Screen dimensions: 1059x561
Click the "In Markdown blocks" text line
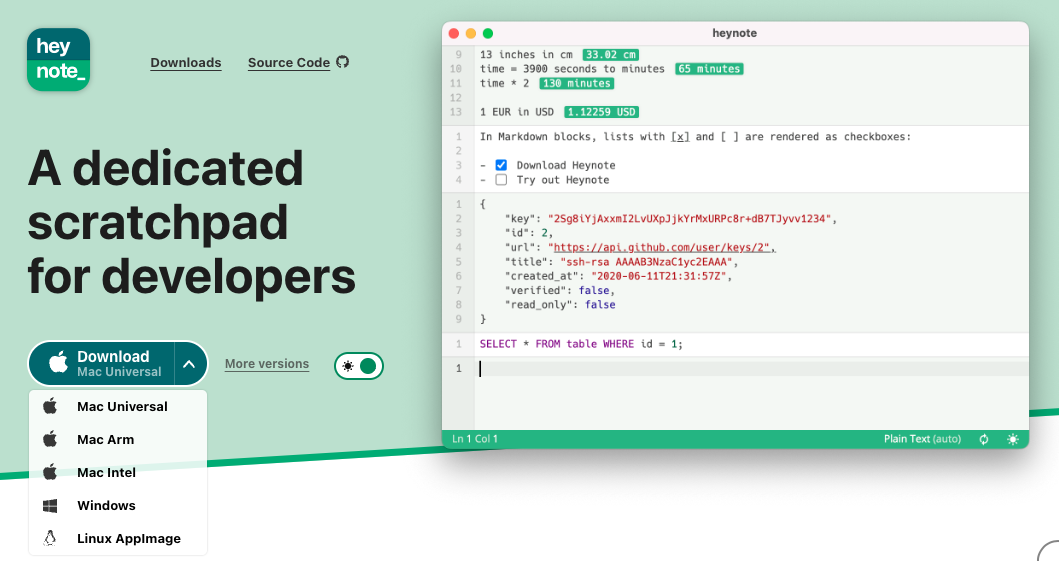pos(695,136)
